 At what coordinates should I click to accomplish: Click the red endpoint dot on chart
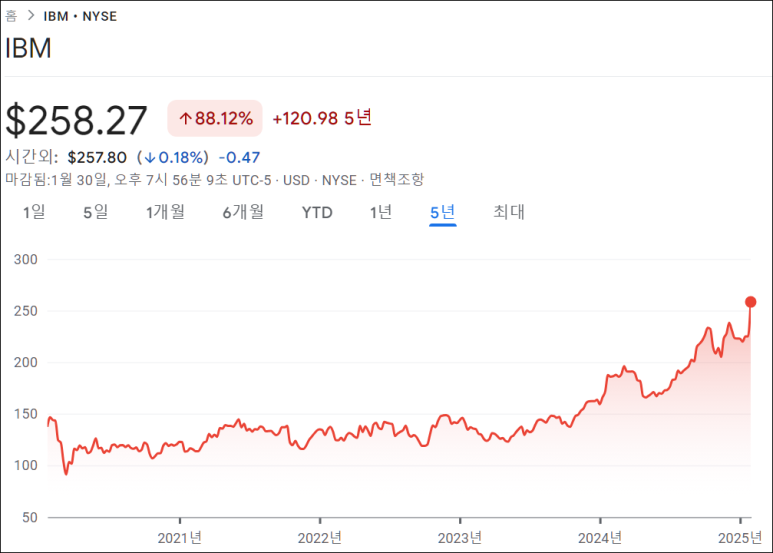point(750,302)
